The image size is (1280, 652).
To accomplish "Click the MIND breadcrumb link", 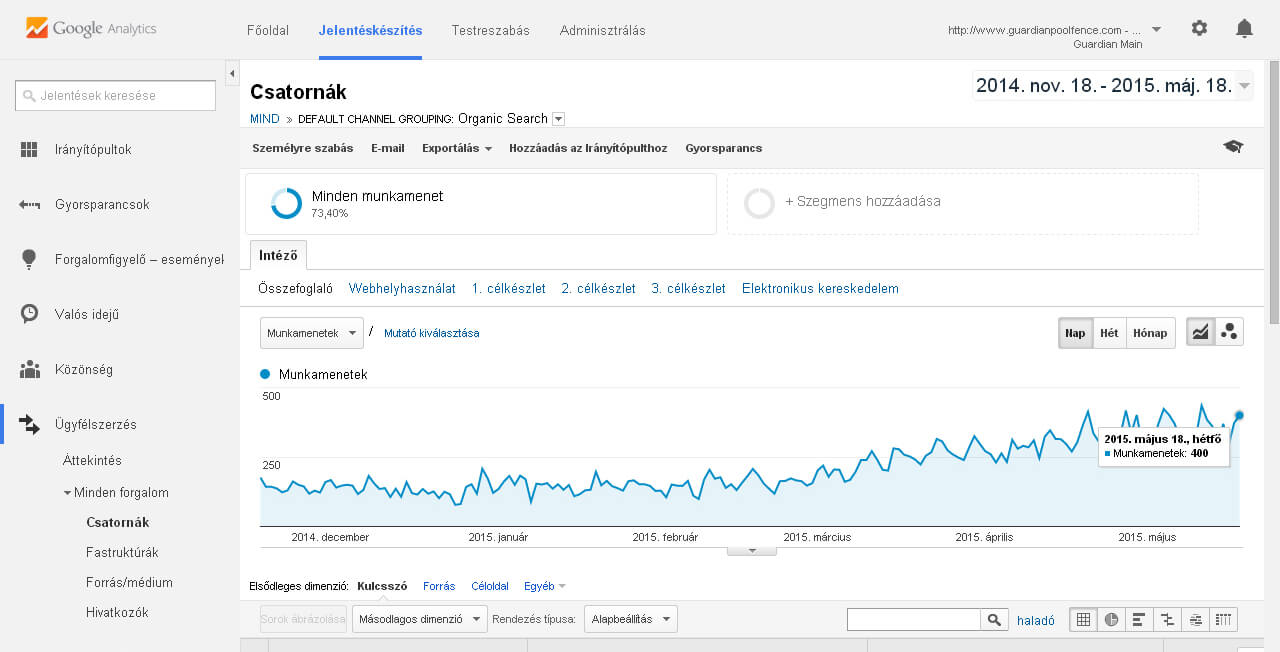I will click(265, 119).
